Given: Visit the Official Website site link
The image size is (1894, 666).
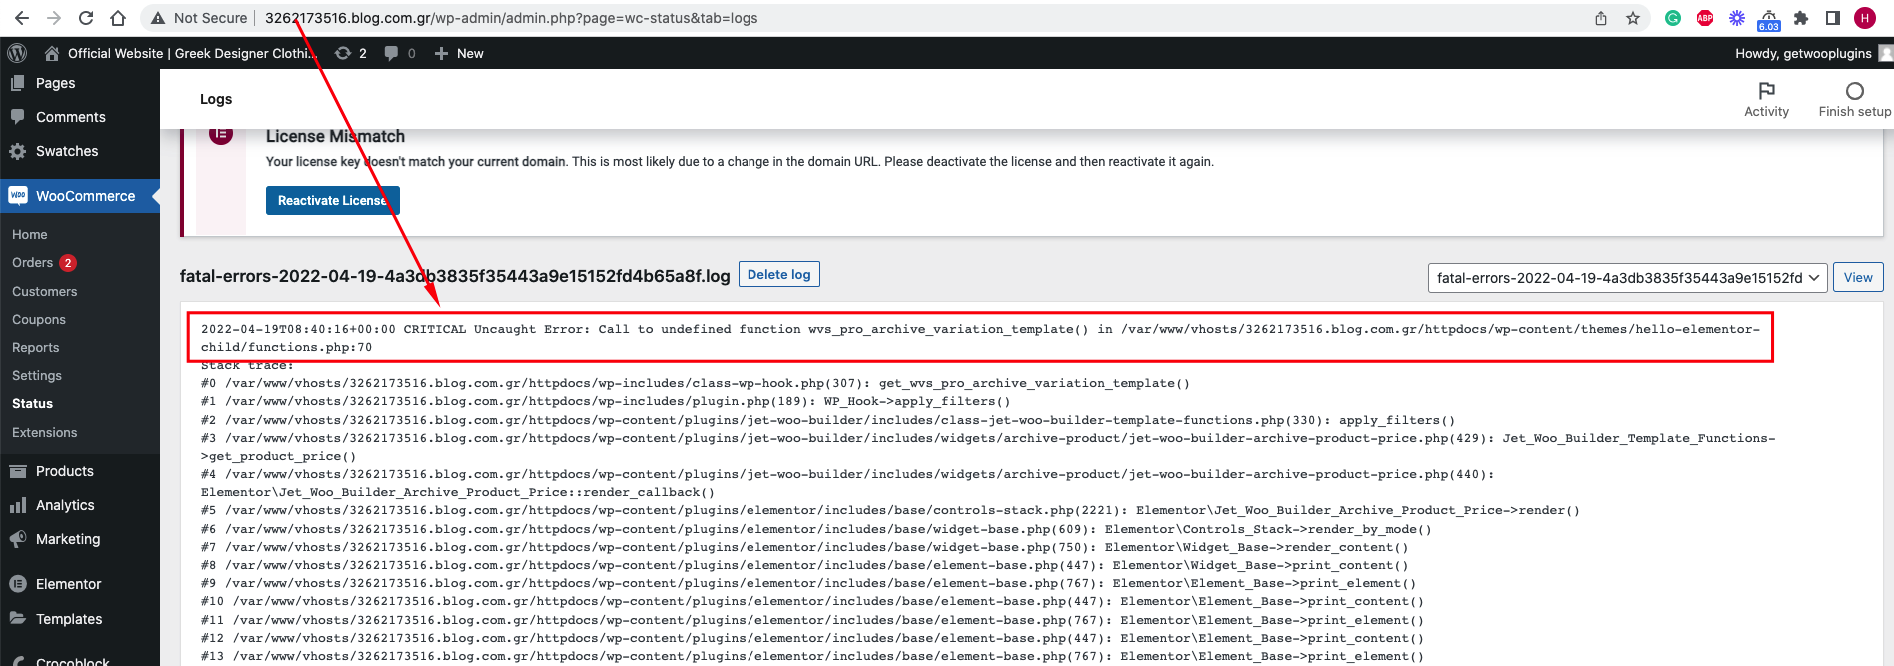Looking at the screenshot, I should pos(182,53).
